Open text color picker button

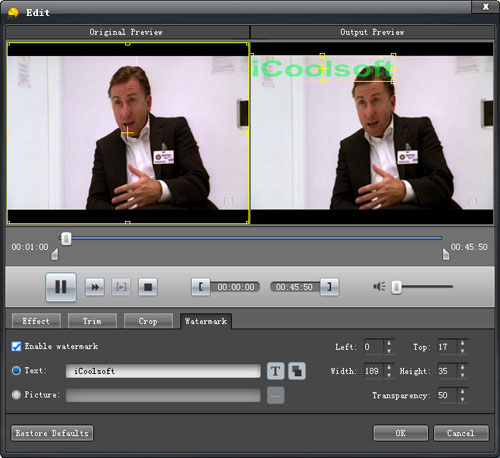(x=297, y=371)
